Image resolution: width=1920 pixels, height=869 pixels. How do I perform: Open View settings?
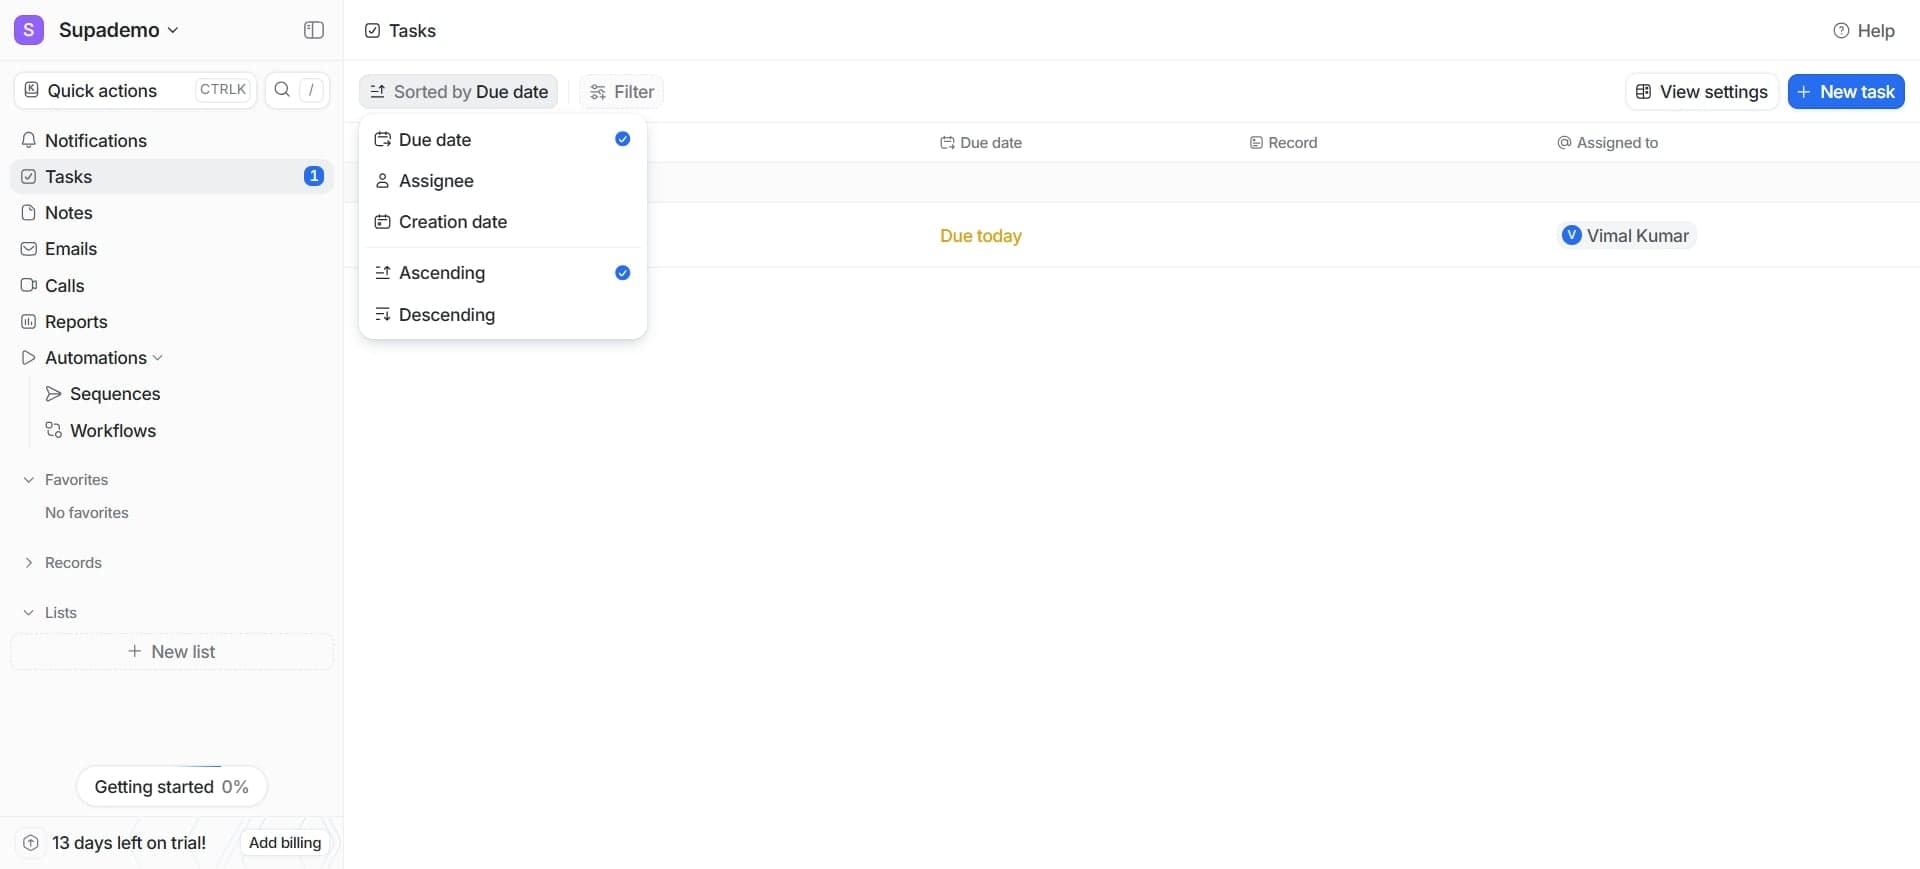click(x=1702, y=91)
